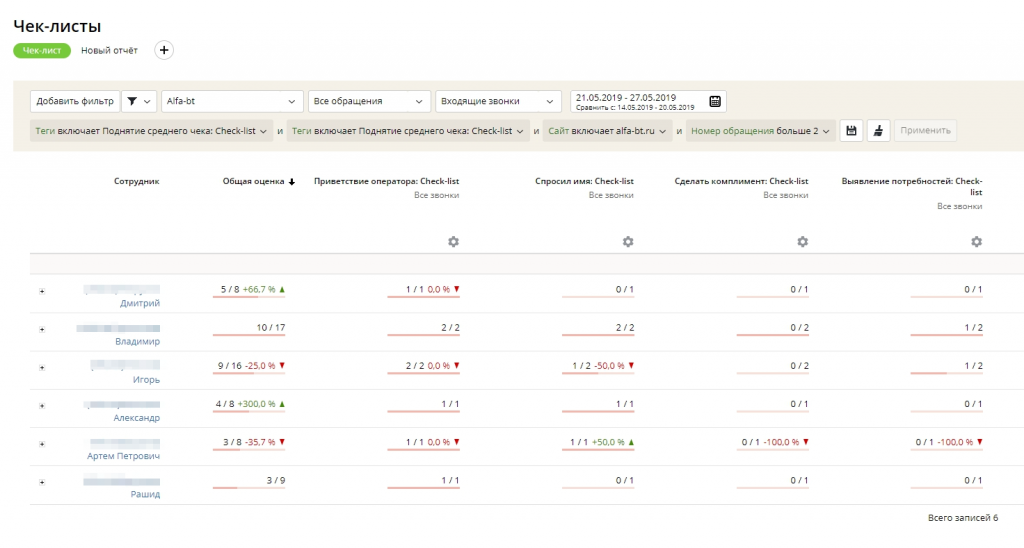Viewport: 1024px width, 548px height.
Task: Open settings gear for Приветствие оператора column
Action: [453, 242]
